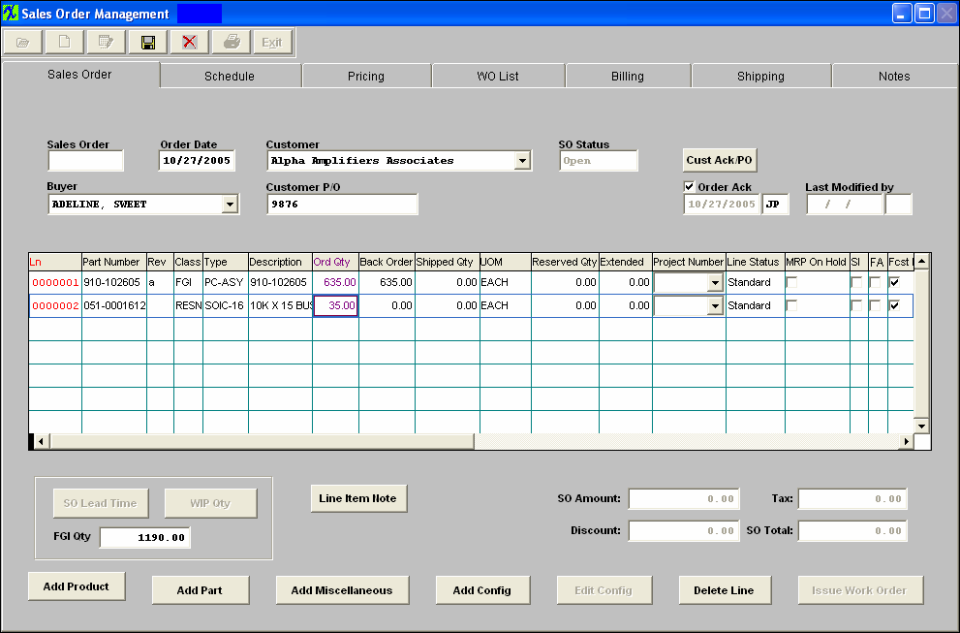Click the New document toolbar icon
Viewport: 960px width, 633px height.
tap(64, 42)
